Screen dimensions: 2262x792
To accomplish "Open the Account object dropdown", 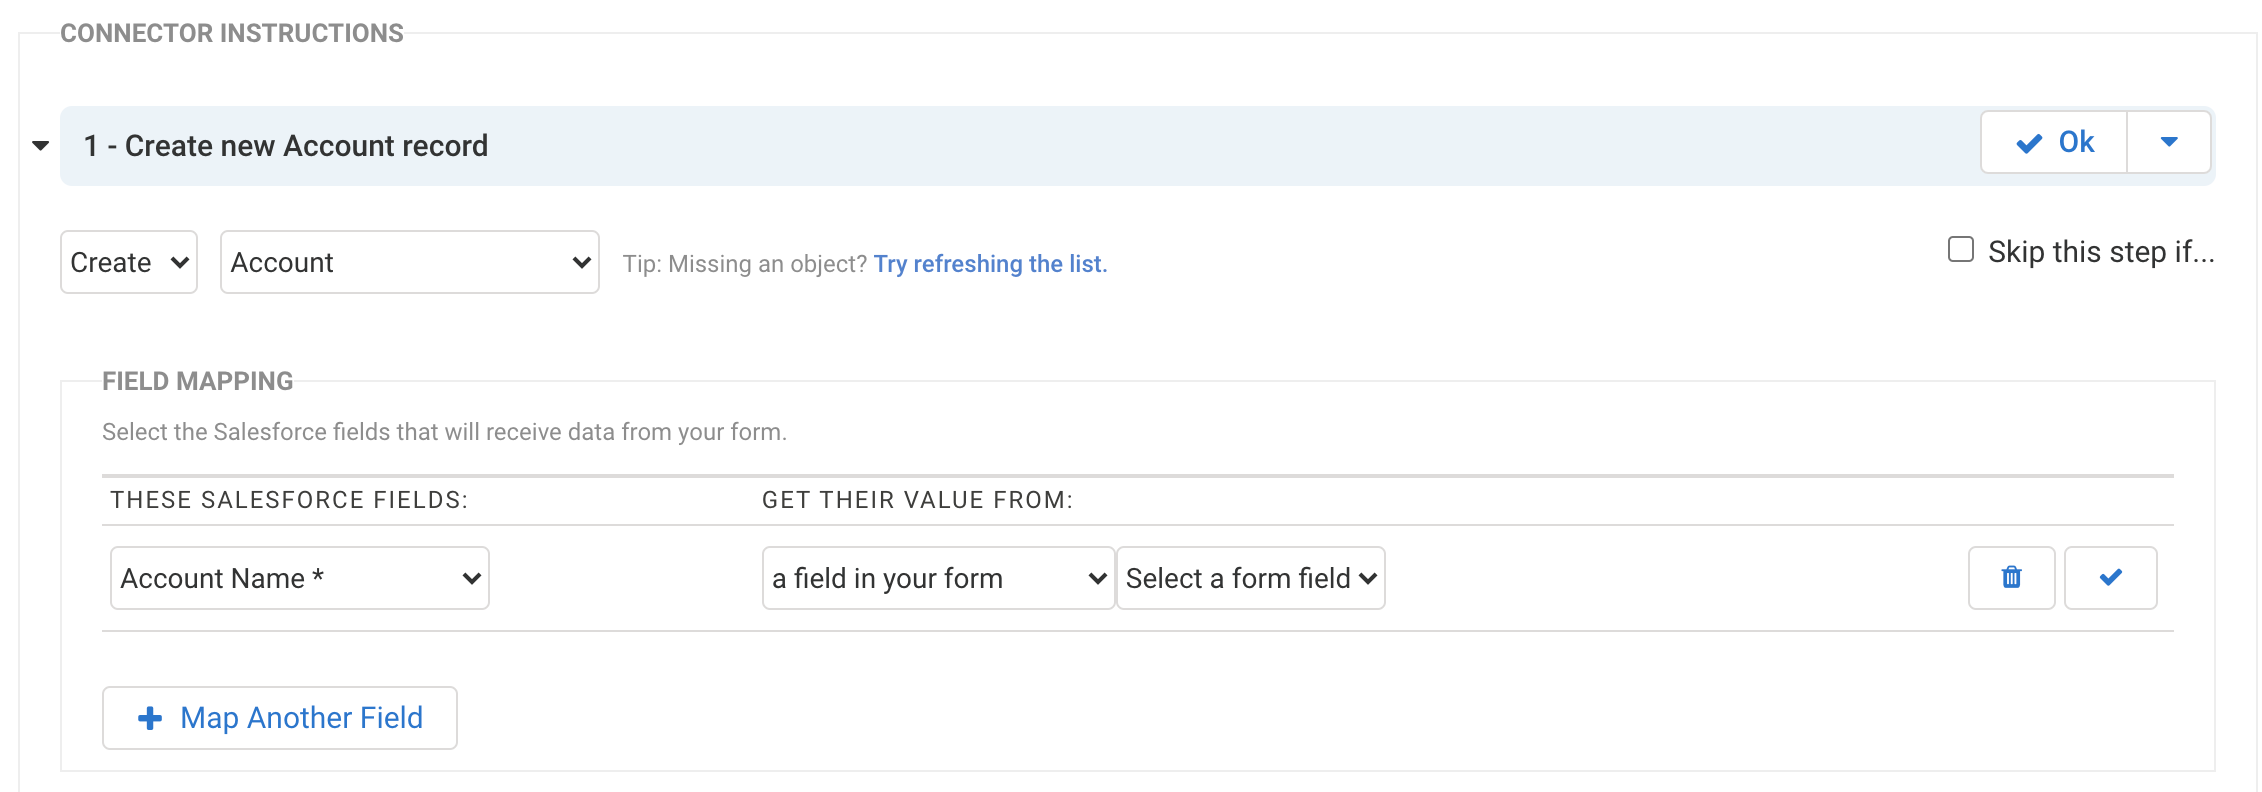I will click(x=409, y=262).
